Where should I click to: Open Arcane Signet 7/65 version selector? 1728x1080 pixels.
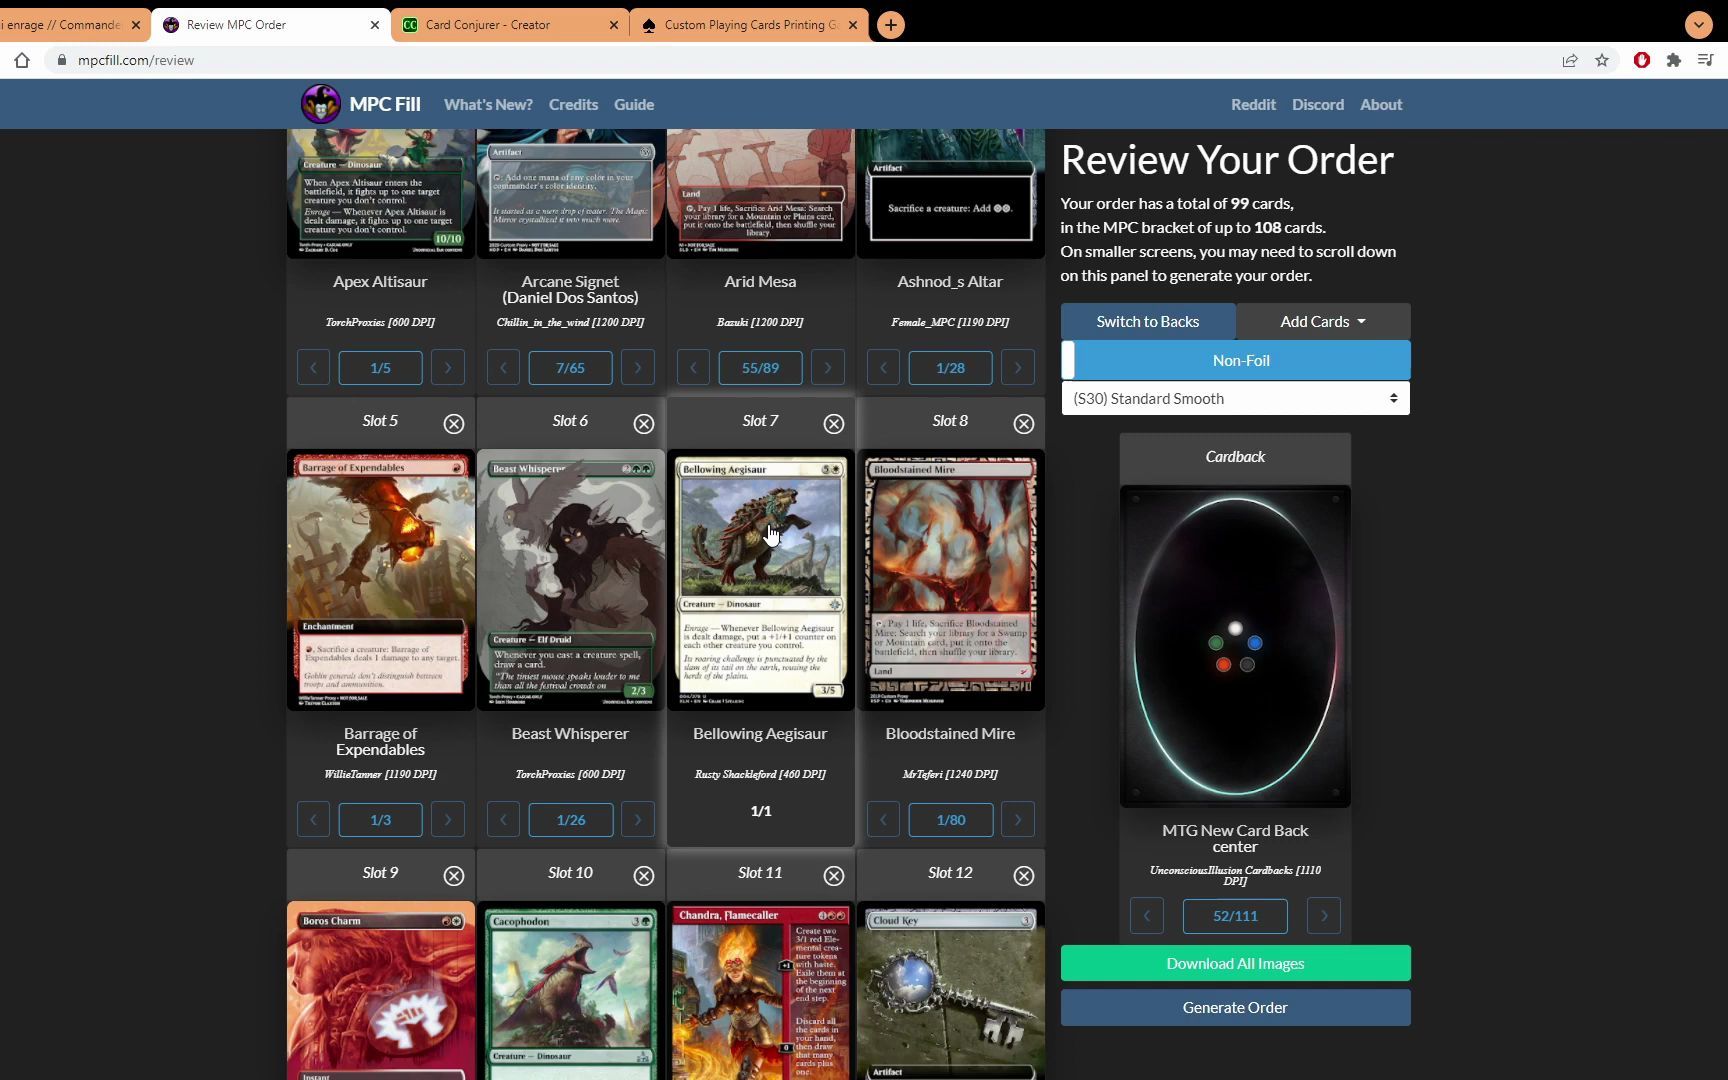(570, 368)
